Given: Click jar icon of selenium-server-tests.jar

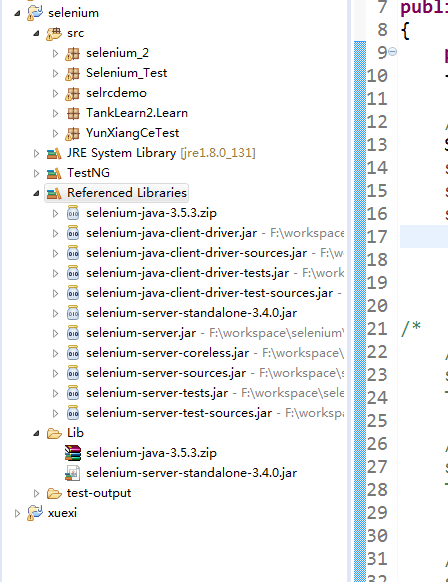Looking at the screenshot, I should (73, 393).
